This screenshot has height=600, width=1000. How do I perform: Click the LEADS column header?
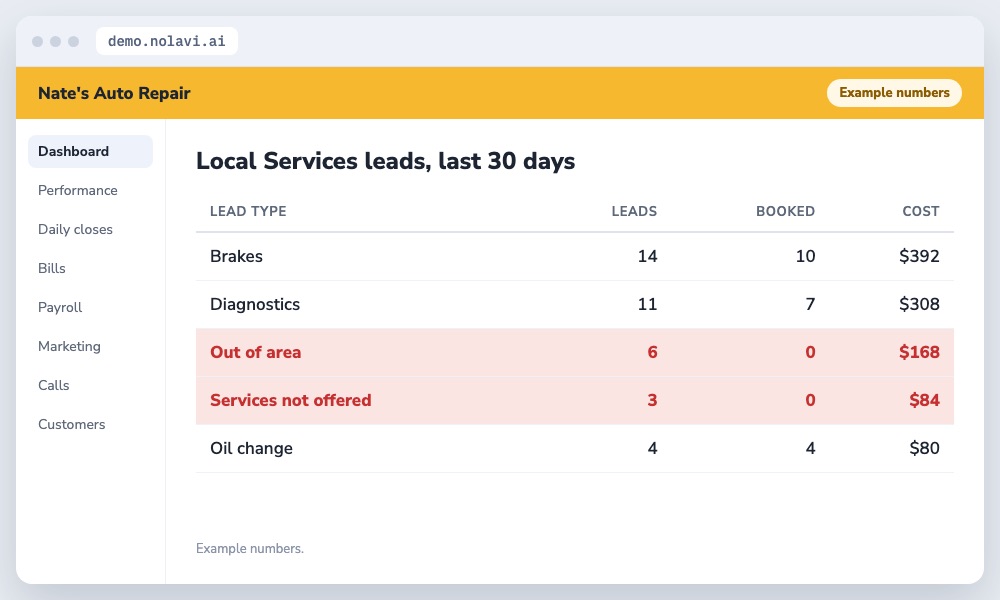coord(634,211)
